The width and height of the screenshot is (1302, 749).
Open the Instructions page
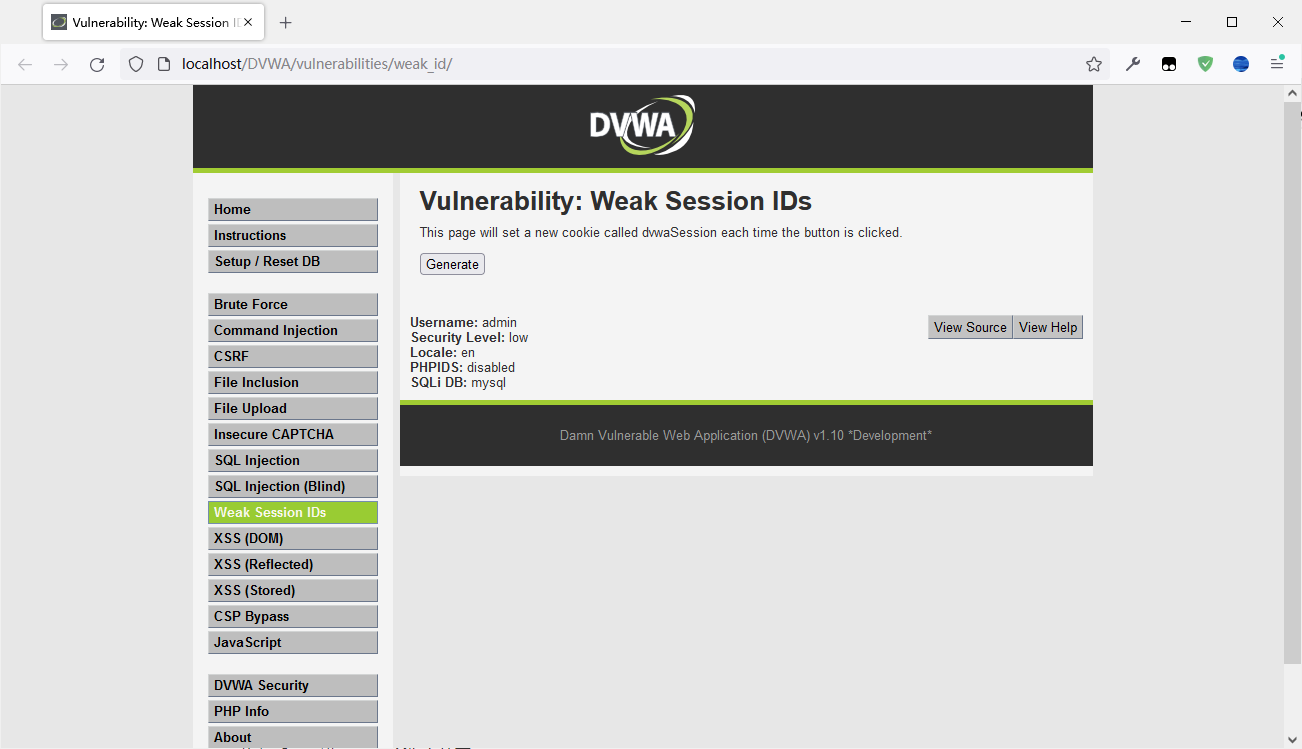pyautogui.click(x=293, y=235)
